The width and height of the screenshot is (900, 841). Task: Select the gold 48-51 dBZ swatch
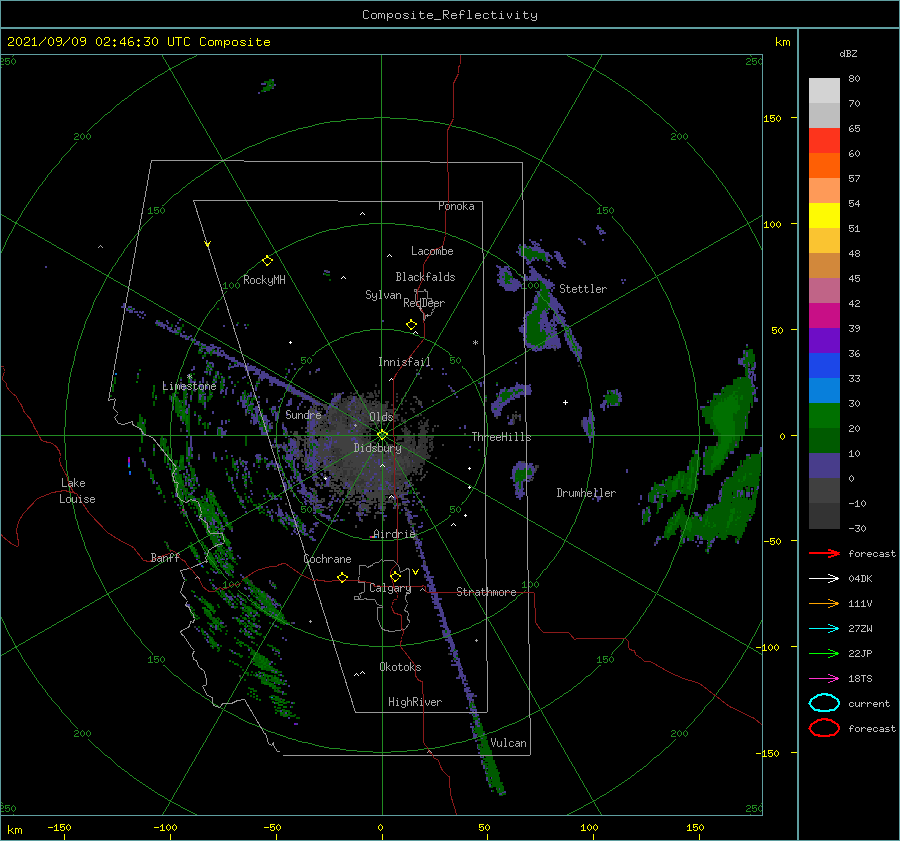click(x=824, y=241)
